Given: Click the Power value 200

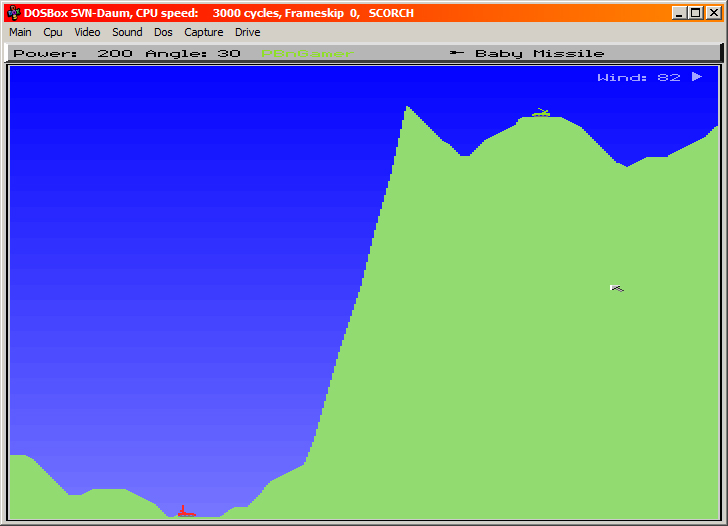Looking at the screenshot, I should [x=116, y=53].
